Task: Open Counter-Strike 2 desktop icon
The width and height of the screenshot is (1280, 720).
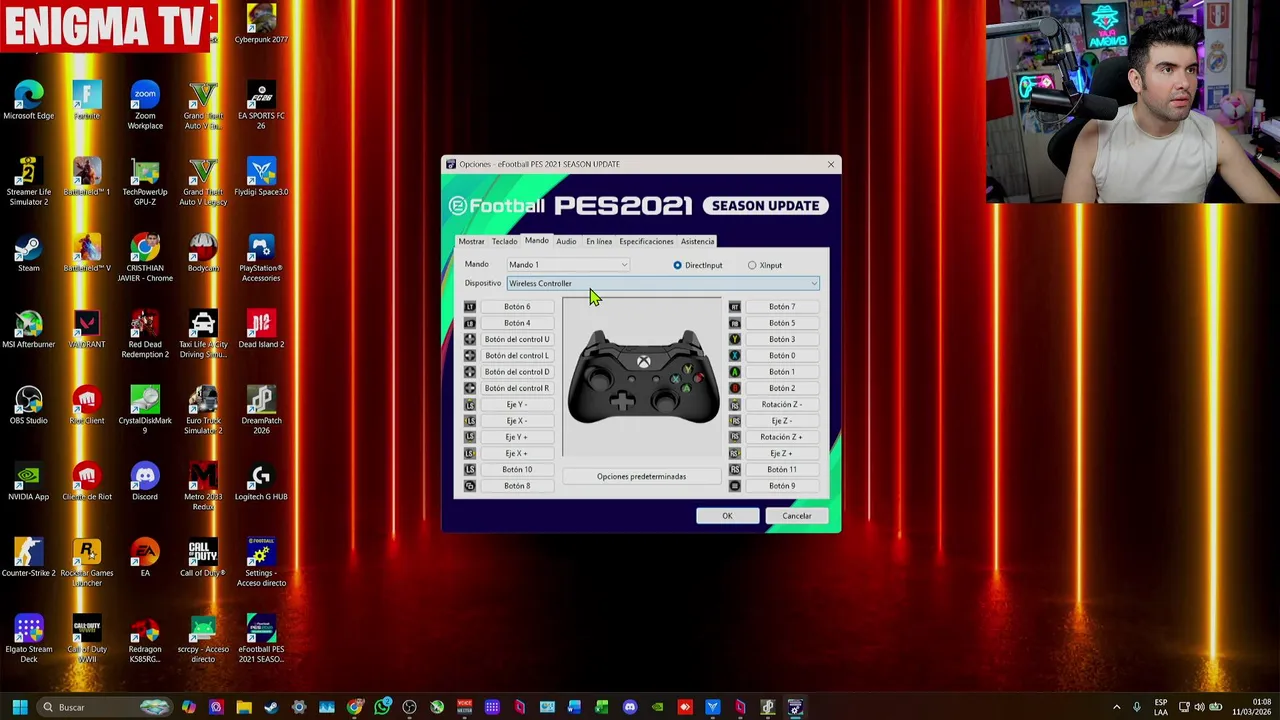Action: pos(29,558)
